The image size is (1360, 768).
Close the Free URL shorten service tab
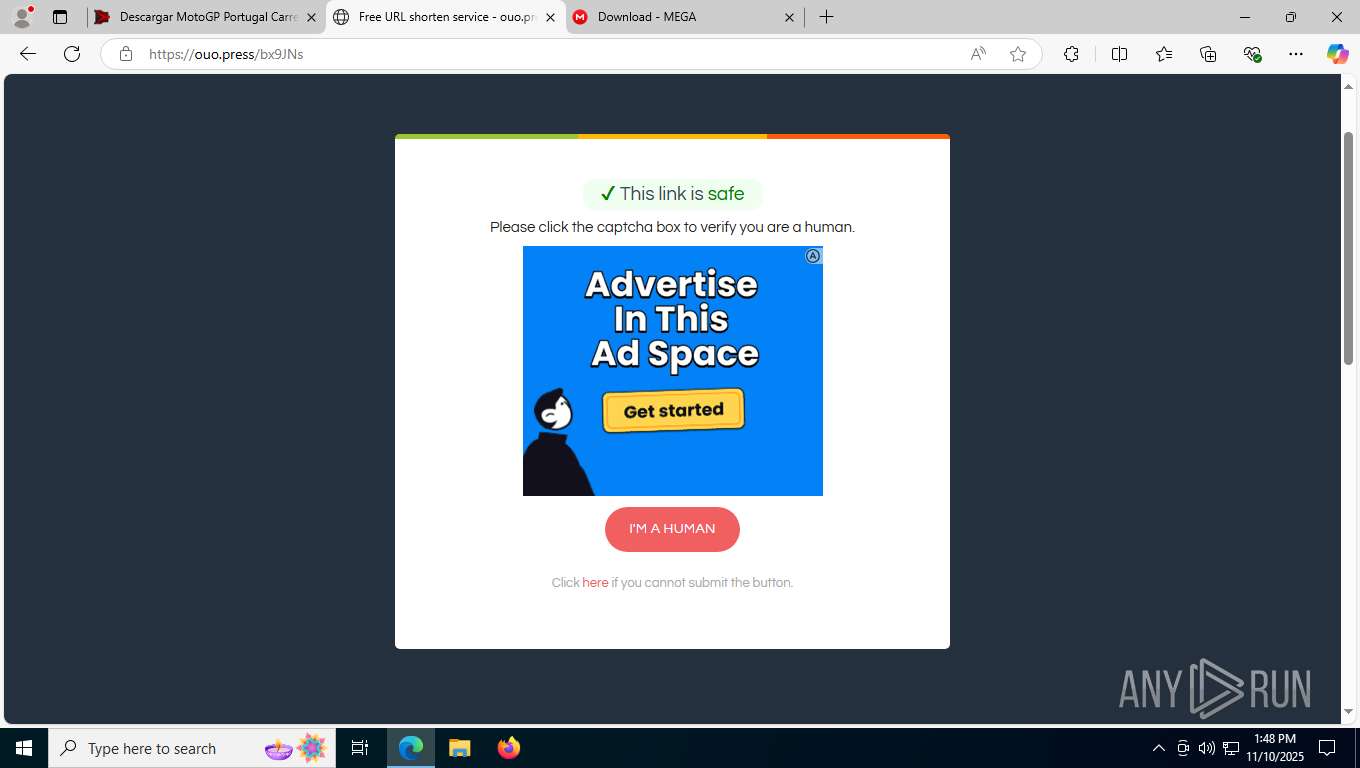point(550,17)
